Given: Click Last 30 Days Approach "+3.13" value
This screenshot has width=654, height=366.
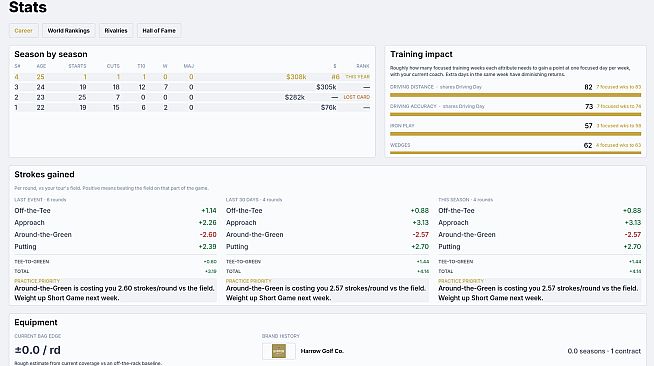Looking at the screenshot, I should (x=420, y=223).
